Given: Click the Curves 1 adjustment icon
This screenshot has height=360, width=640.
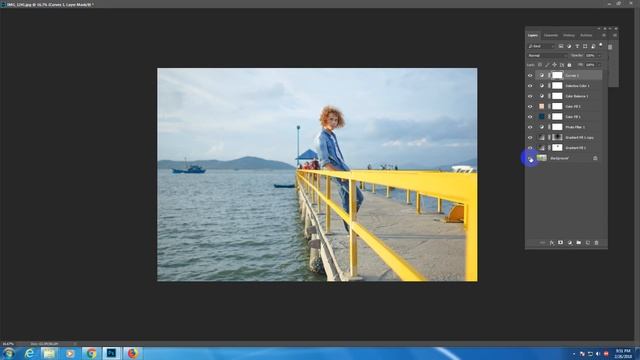Looking at the screenshot, I should pos(542,76).
